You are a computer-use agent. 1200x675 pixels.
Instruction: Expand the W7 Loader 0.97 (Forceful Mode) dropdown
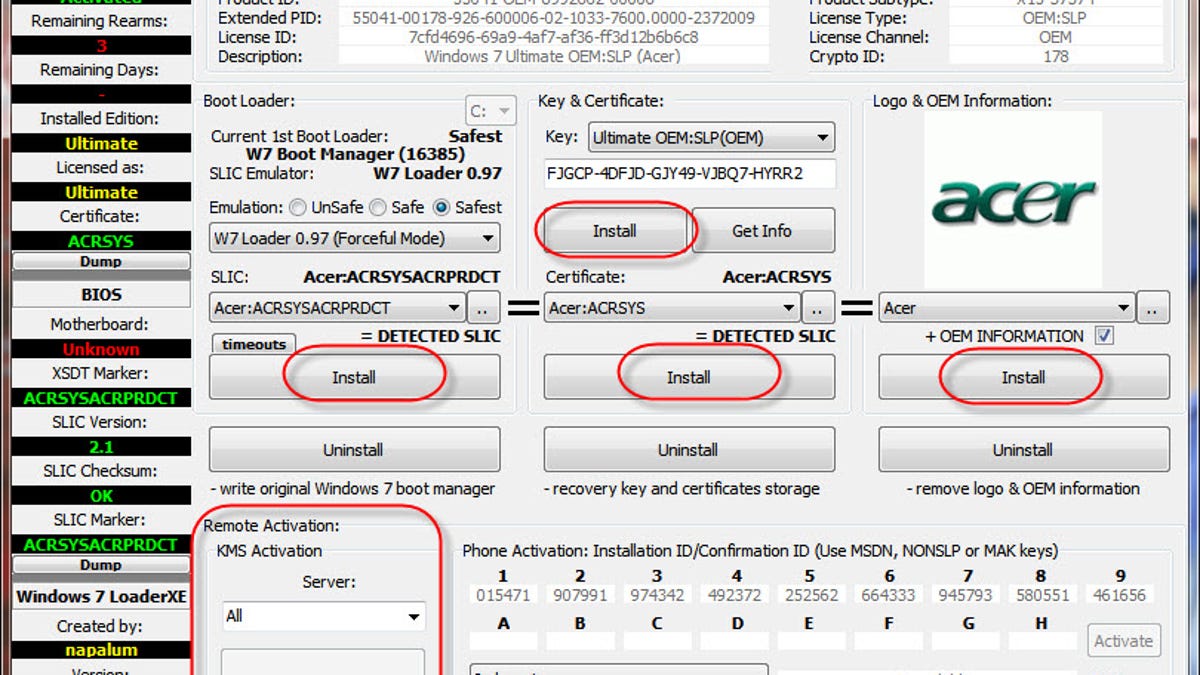tap(354, 238)
